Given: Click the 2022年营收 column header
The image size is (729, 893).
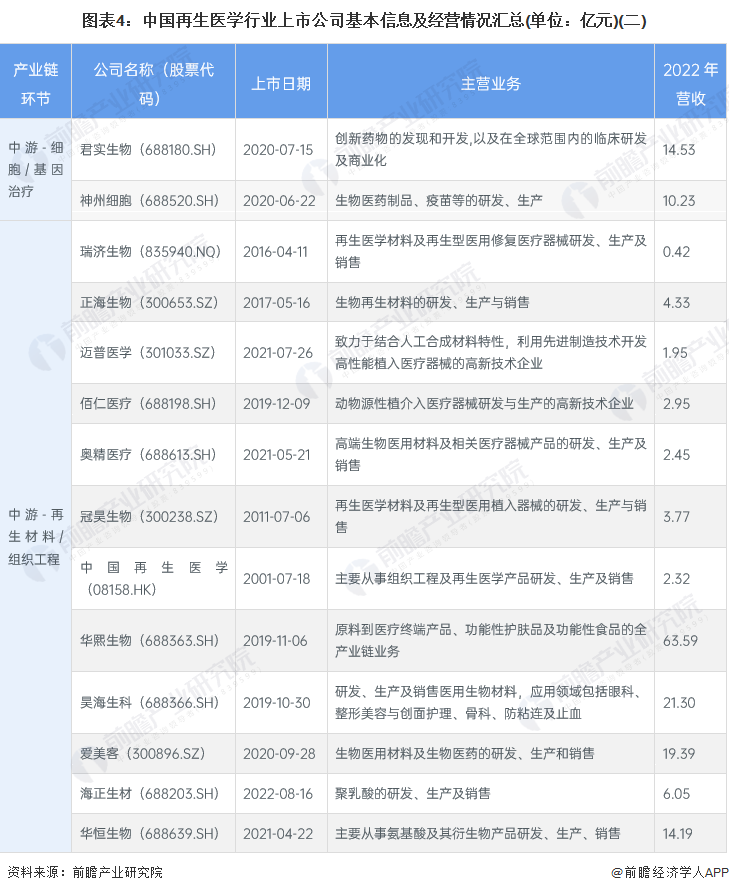Looking at the screenshot, I should click(690, 84).
